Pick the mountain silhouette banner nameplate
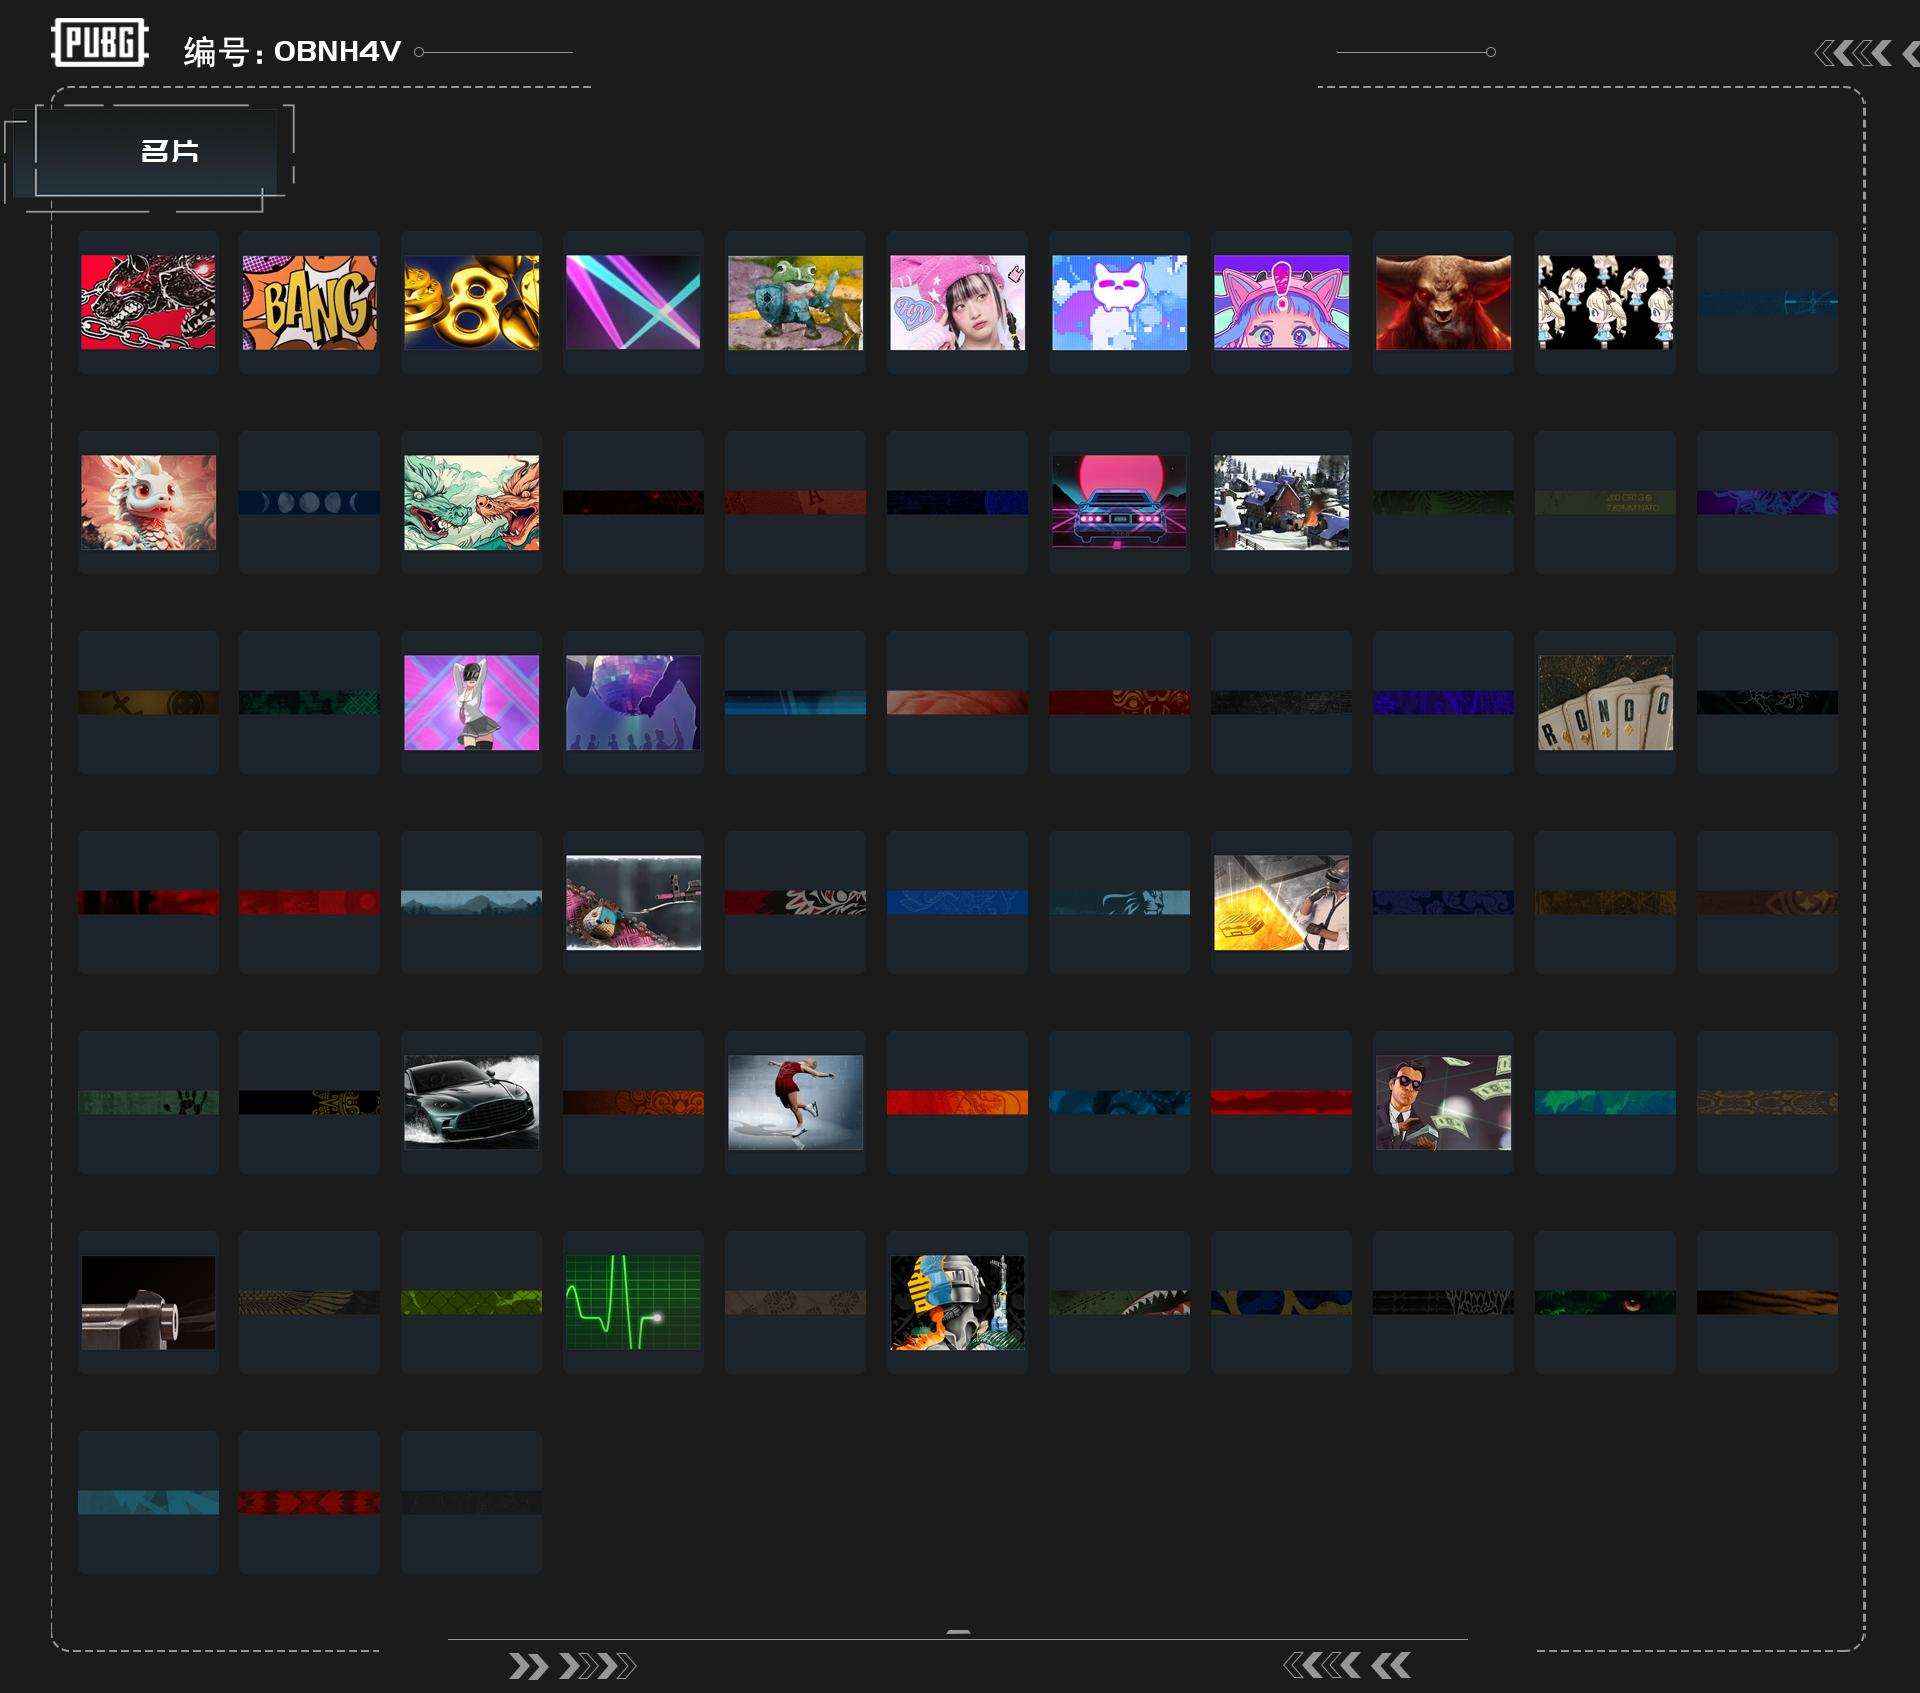This screenshot has height=1693, width=1920. tap(472, 902)
